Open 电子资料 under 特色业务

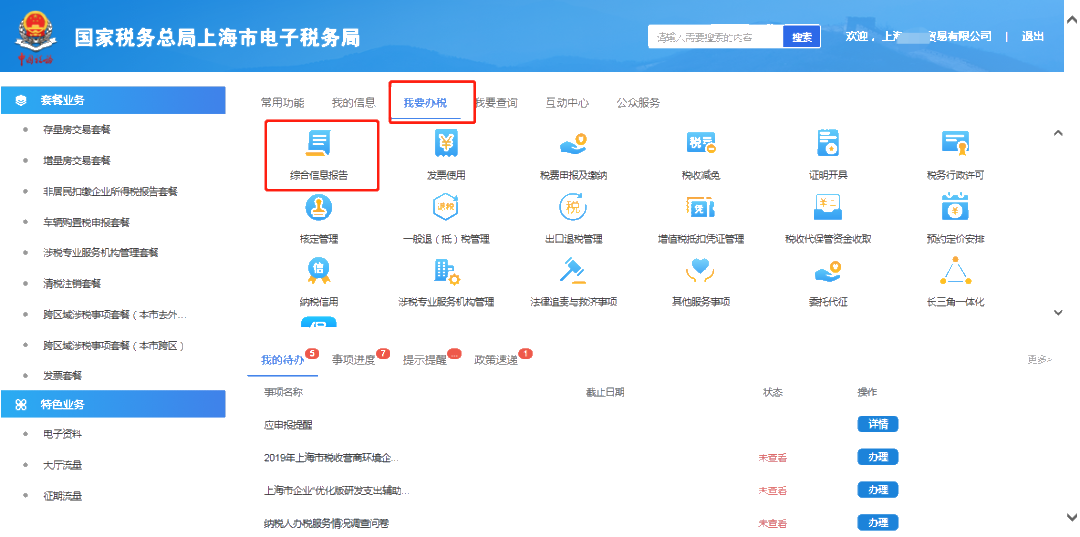click(x=62, y=434)
